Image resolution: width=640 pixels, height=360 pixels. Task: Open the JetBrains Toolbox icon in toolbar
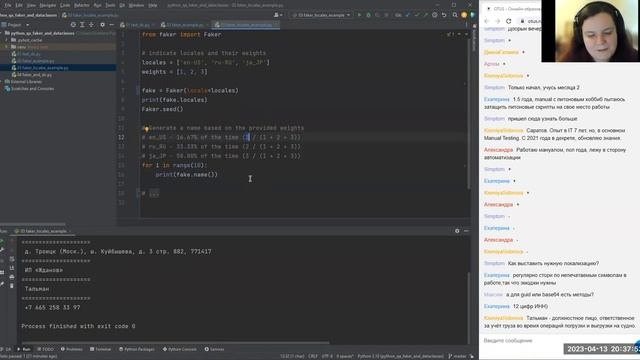pos(472,15)
